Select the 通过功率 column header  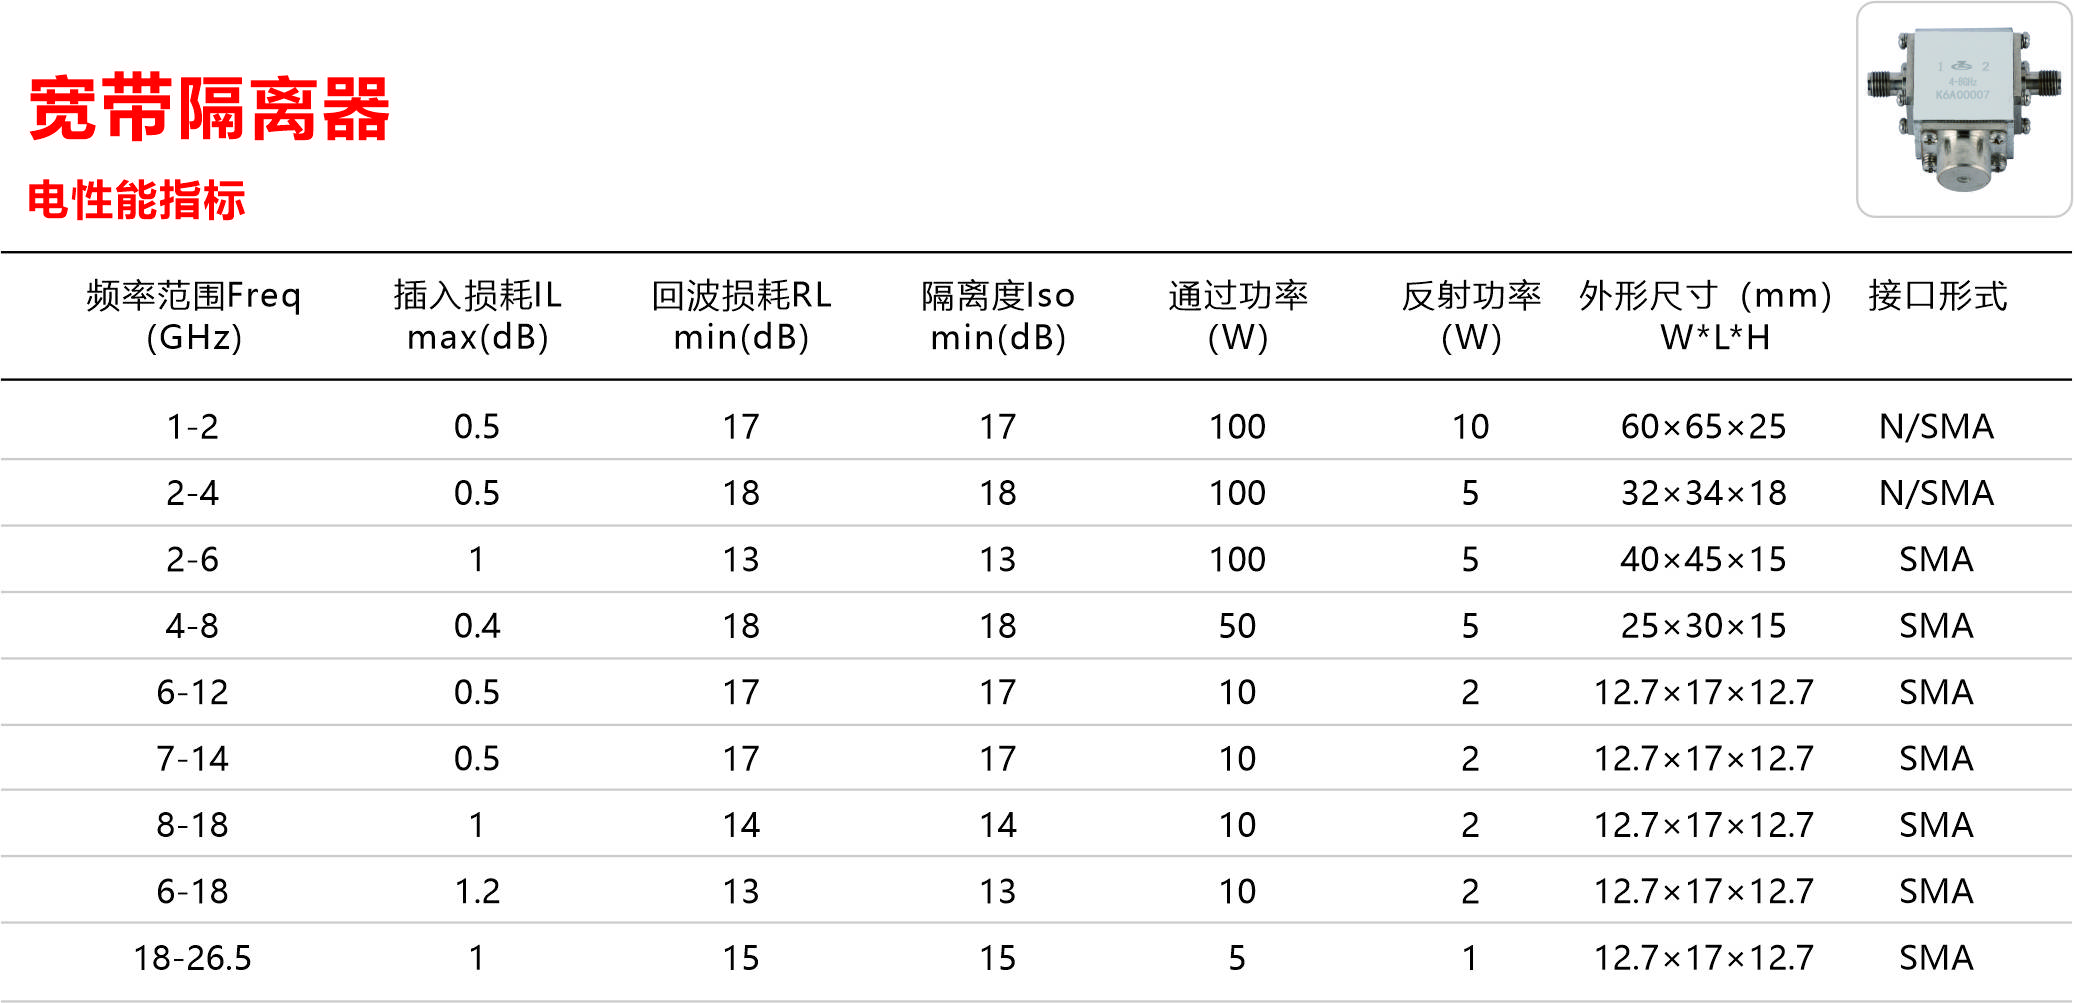click(1237, 315)
